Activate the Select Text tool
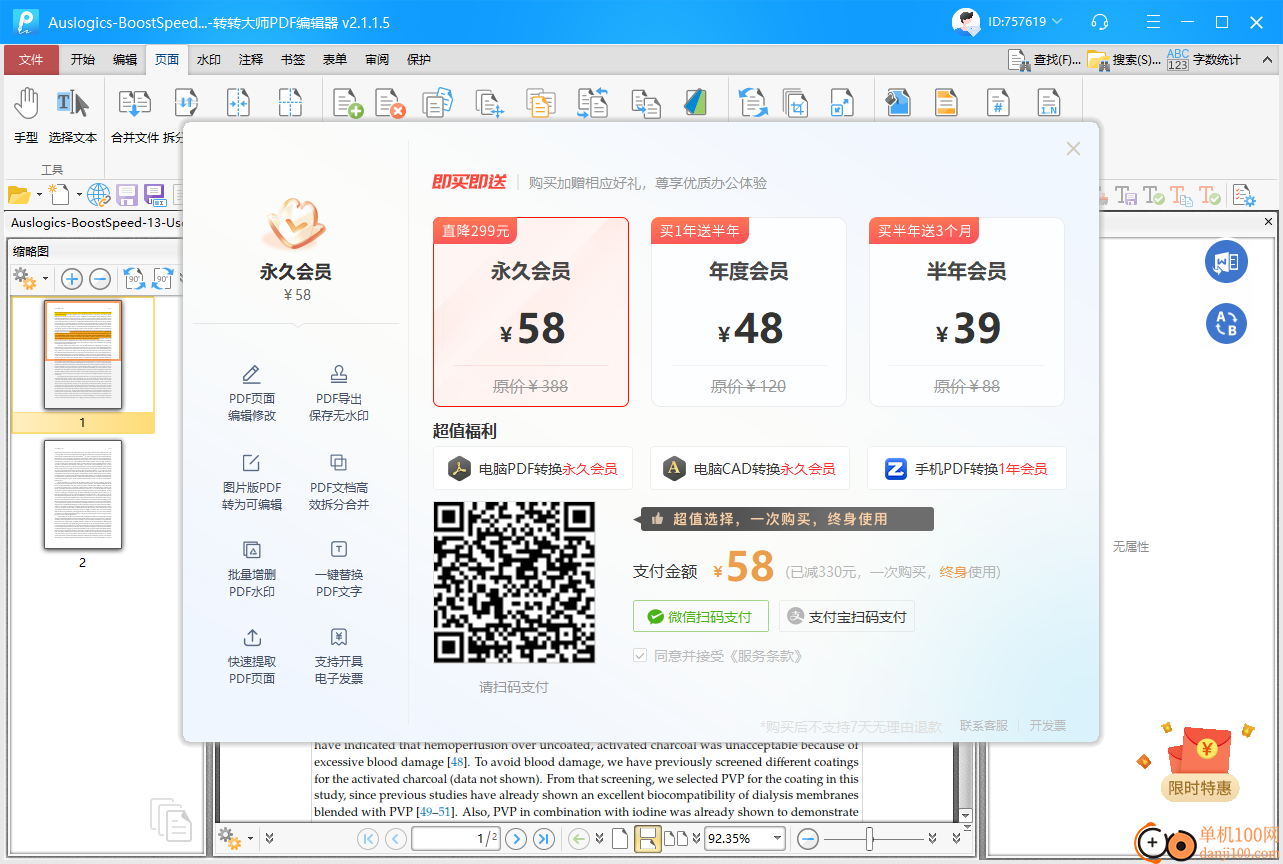The width and height of the screenshot is (1283, 864). click(73, 114)
